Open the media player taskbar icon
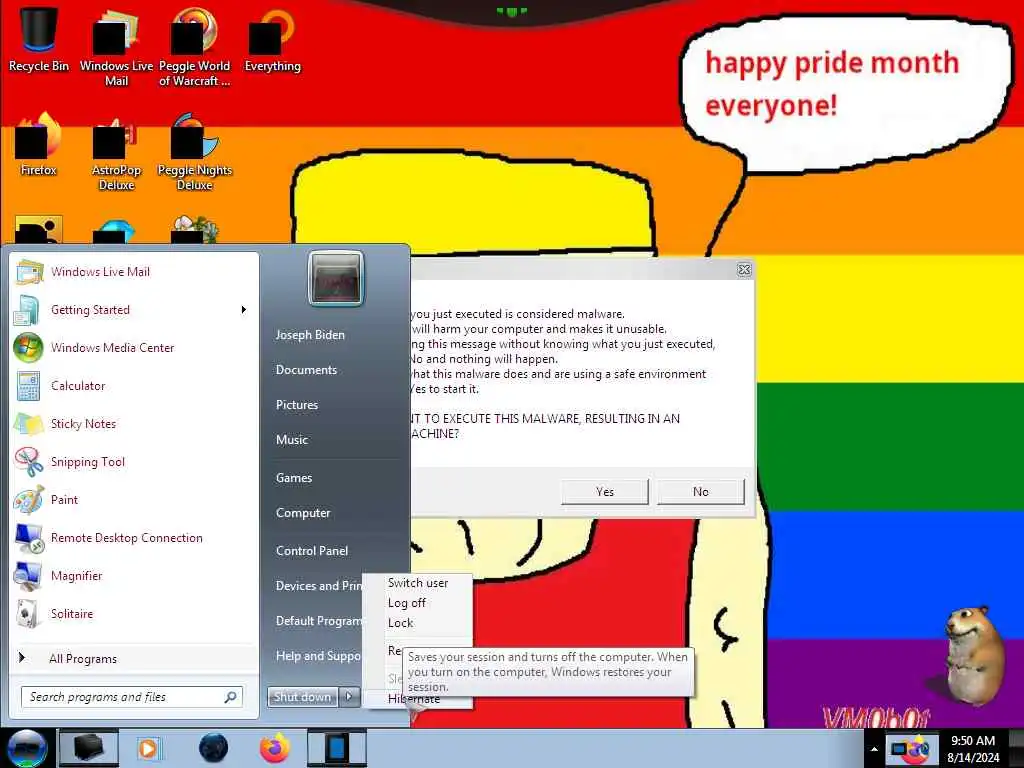The image size is (1024, 768). [x=148, y=748]
